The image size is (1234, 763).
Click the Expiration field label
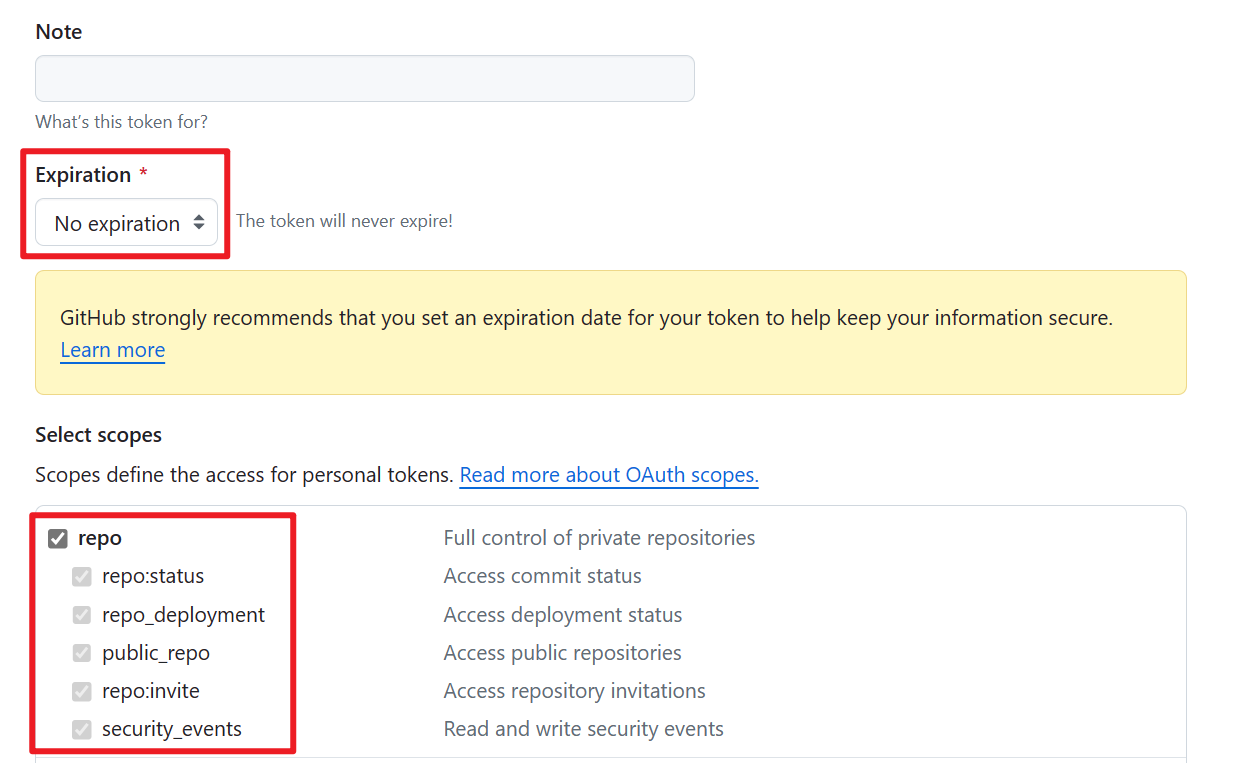tap(83, 175)
